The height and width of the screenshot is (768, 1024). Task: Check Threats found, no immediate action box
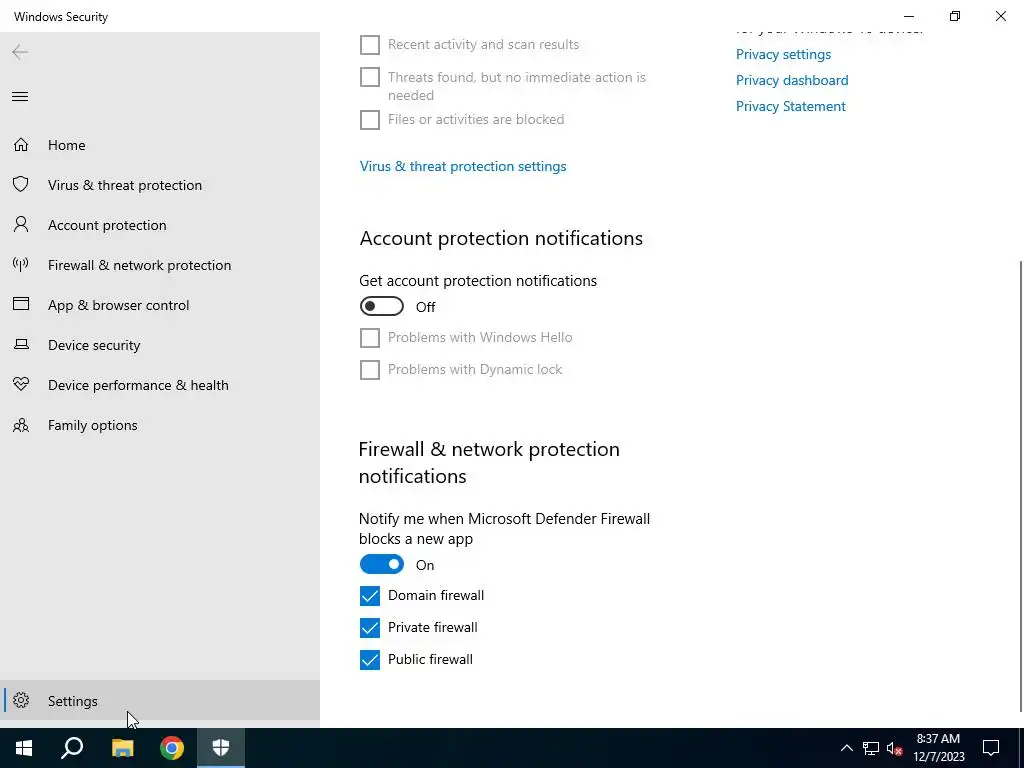click(370, 77)
